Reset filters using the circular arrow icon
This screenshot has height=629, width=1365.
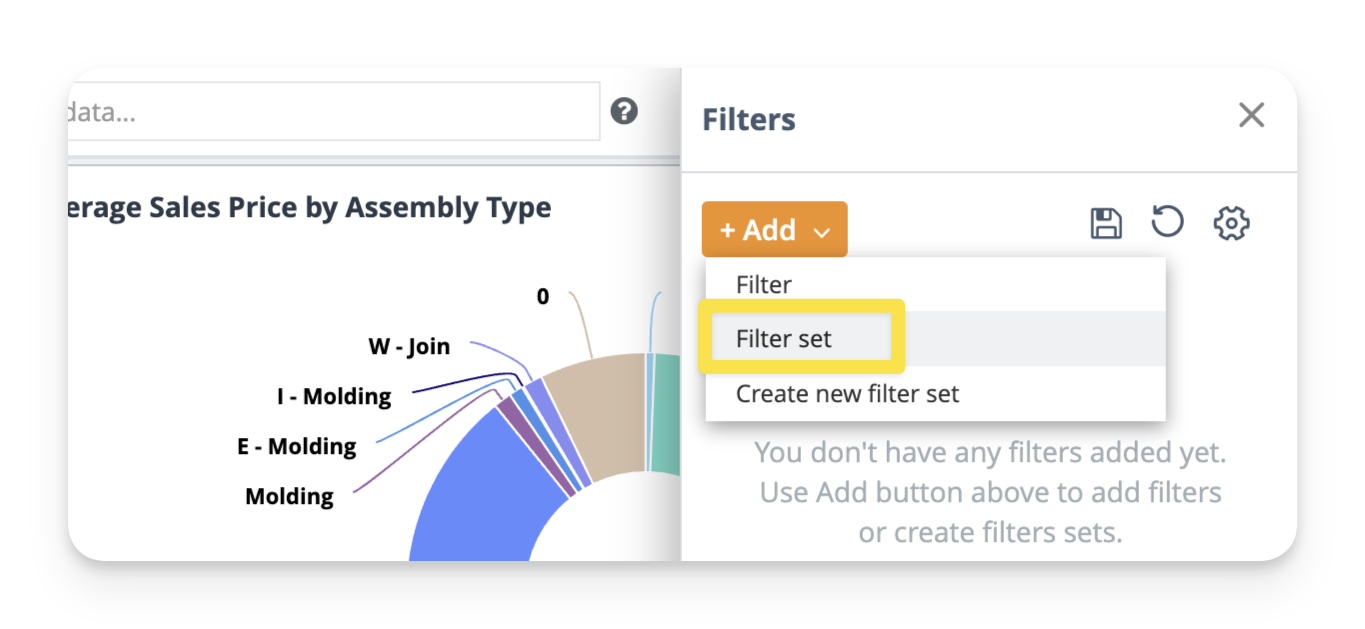(1167, 222)
